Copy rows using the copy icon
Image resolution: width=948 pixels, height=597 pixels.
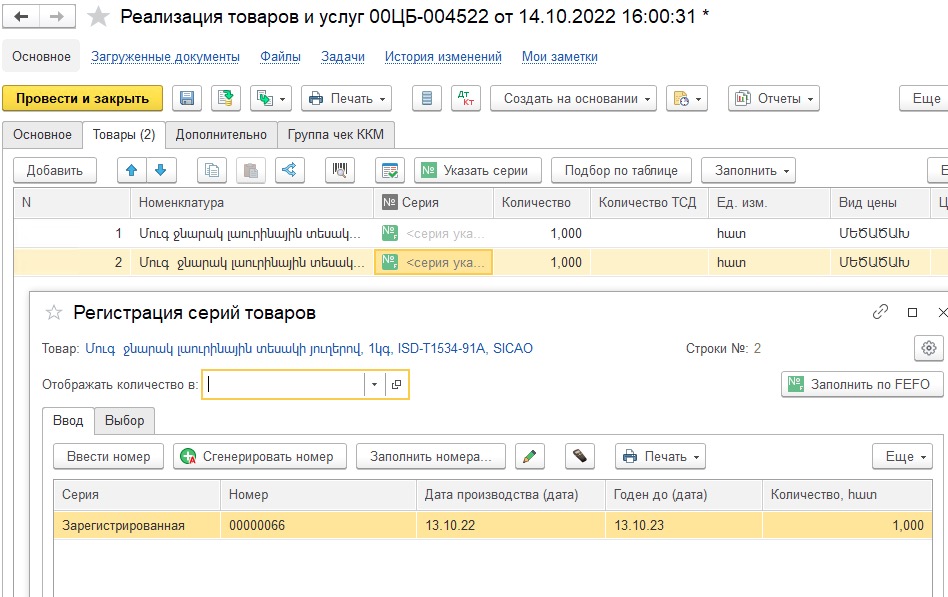click(x=212, y=171)
